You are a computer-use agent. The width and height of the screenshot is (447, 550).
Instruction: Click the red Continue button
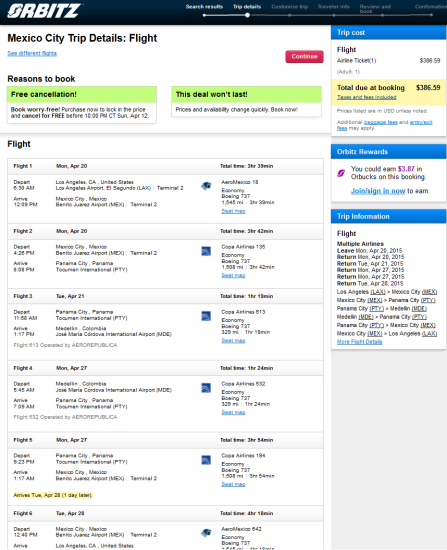(x=304, y=56)
